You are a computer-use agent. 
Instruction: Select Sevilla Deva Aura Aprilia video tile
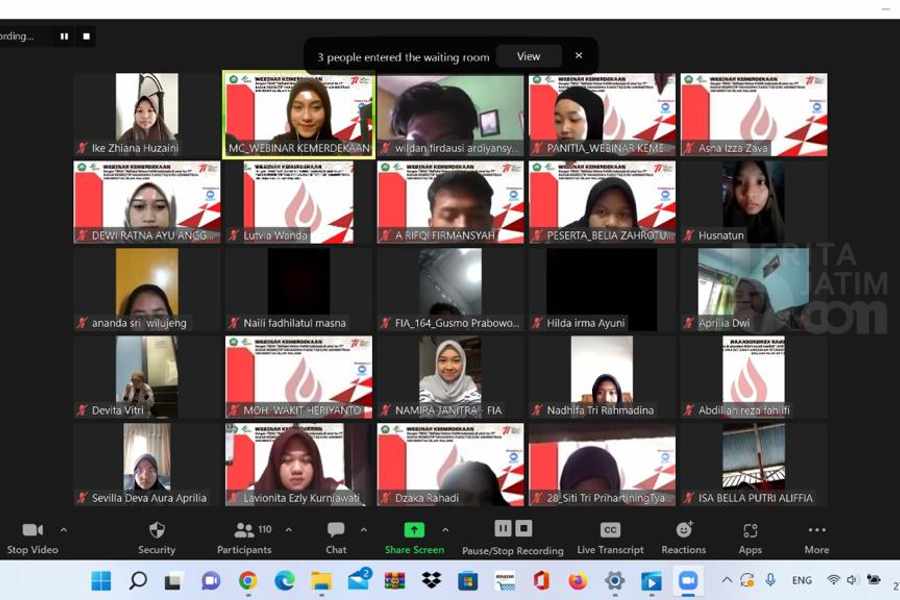pos(147,464)
